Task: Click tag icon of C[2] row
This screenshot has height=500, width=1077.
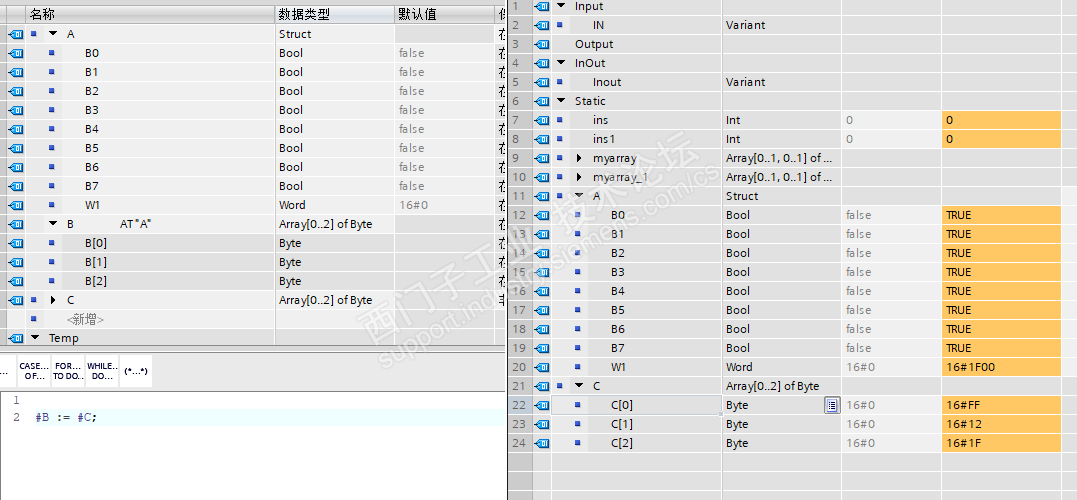Action: (x=542, y=443)
